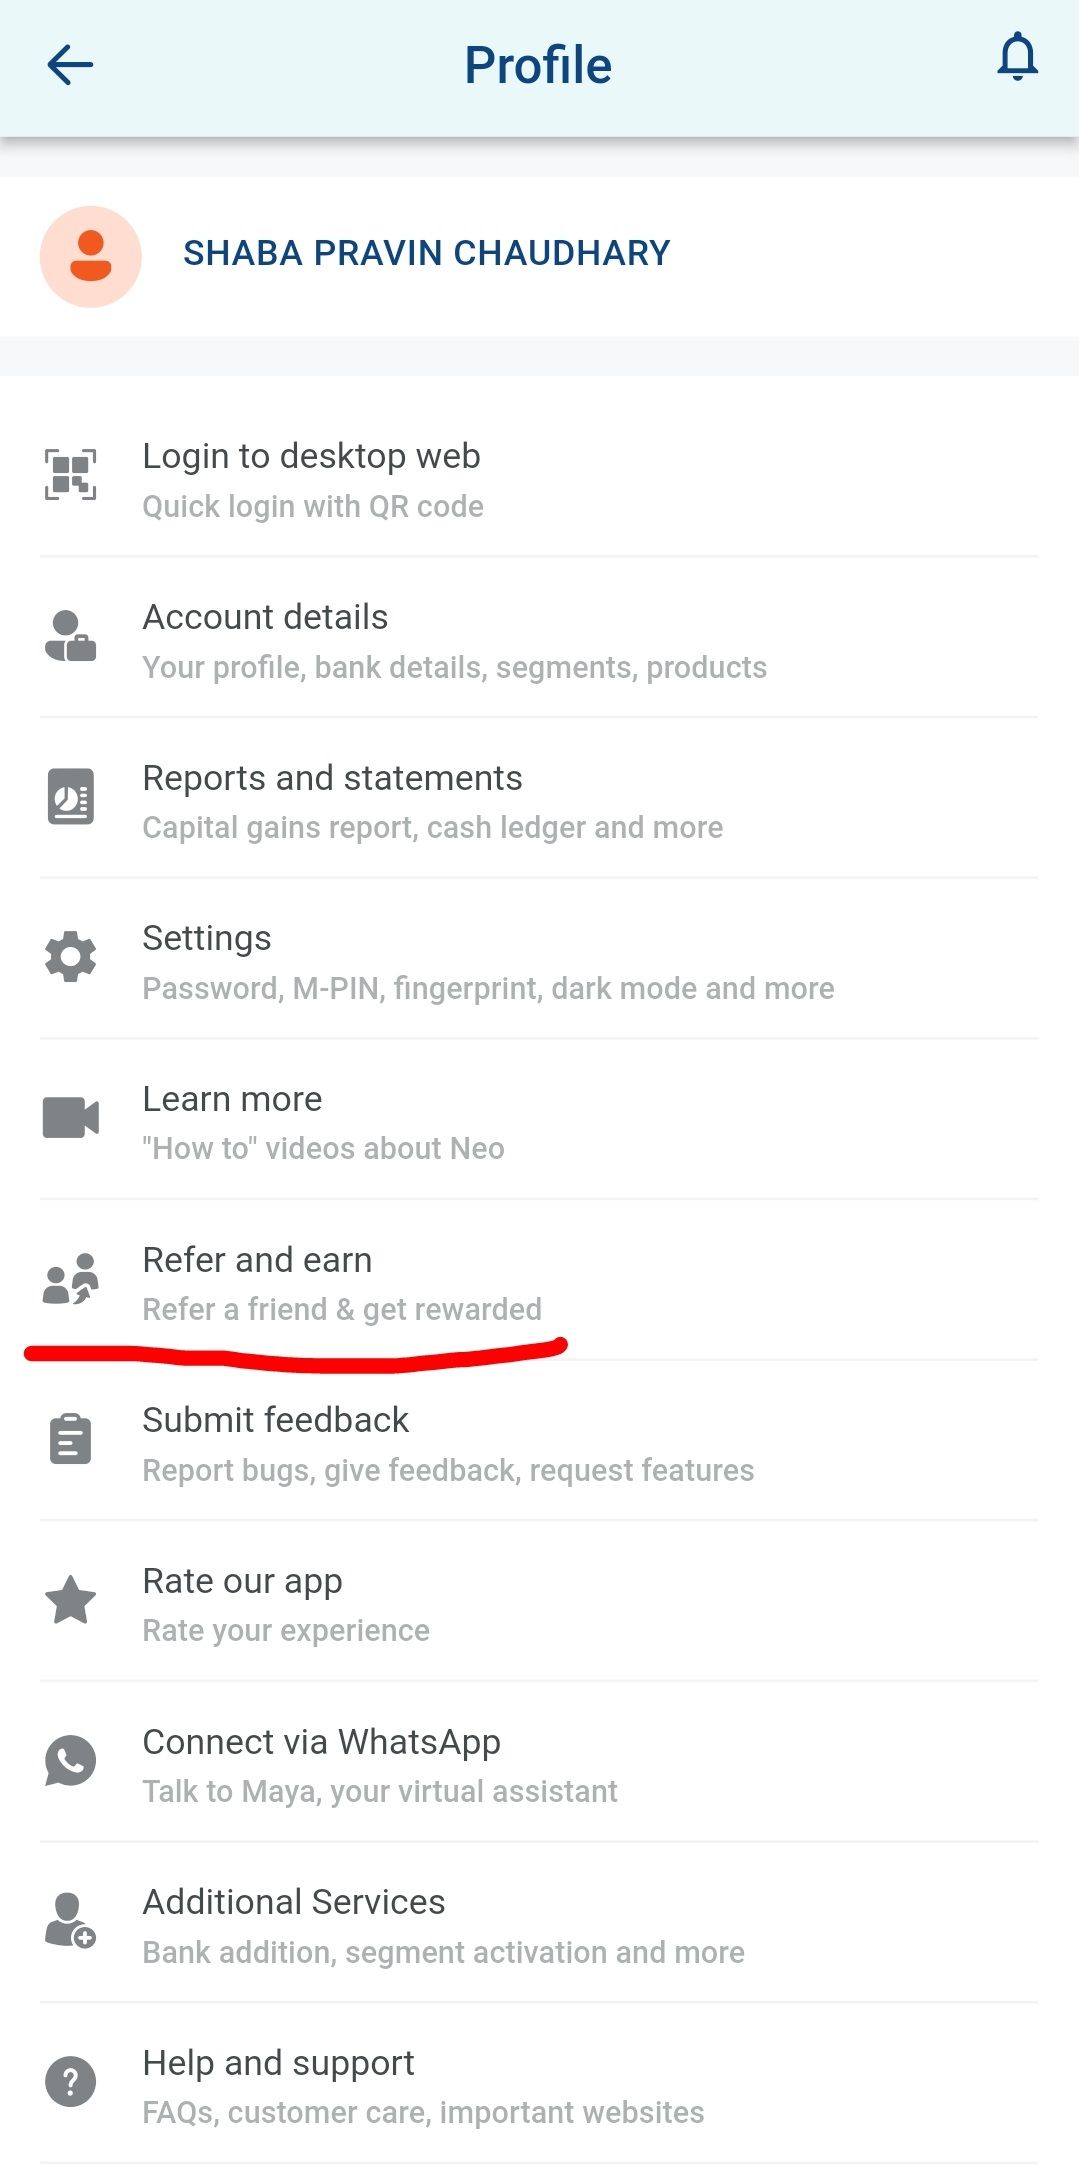Tap the Additional Services user-plus icon
Screen dimensions: 1079x2165
tap(71, 1921)
